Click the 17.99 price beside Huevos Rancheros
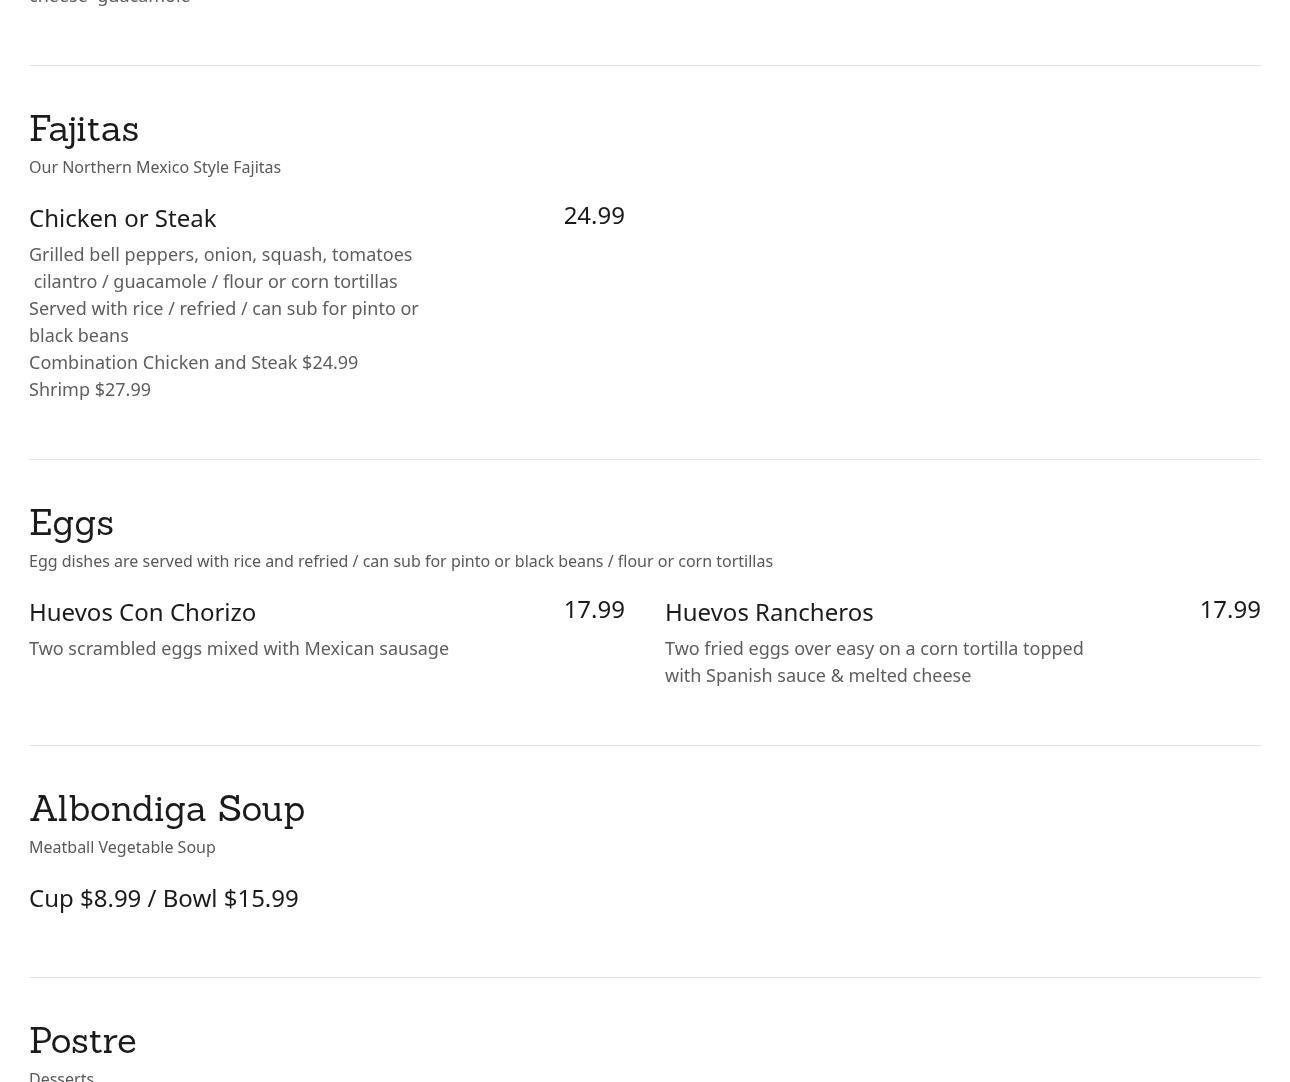 [1230, 609]
